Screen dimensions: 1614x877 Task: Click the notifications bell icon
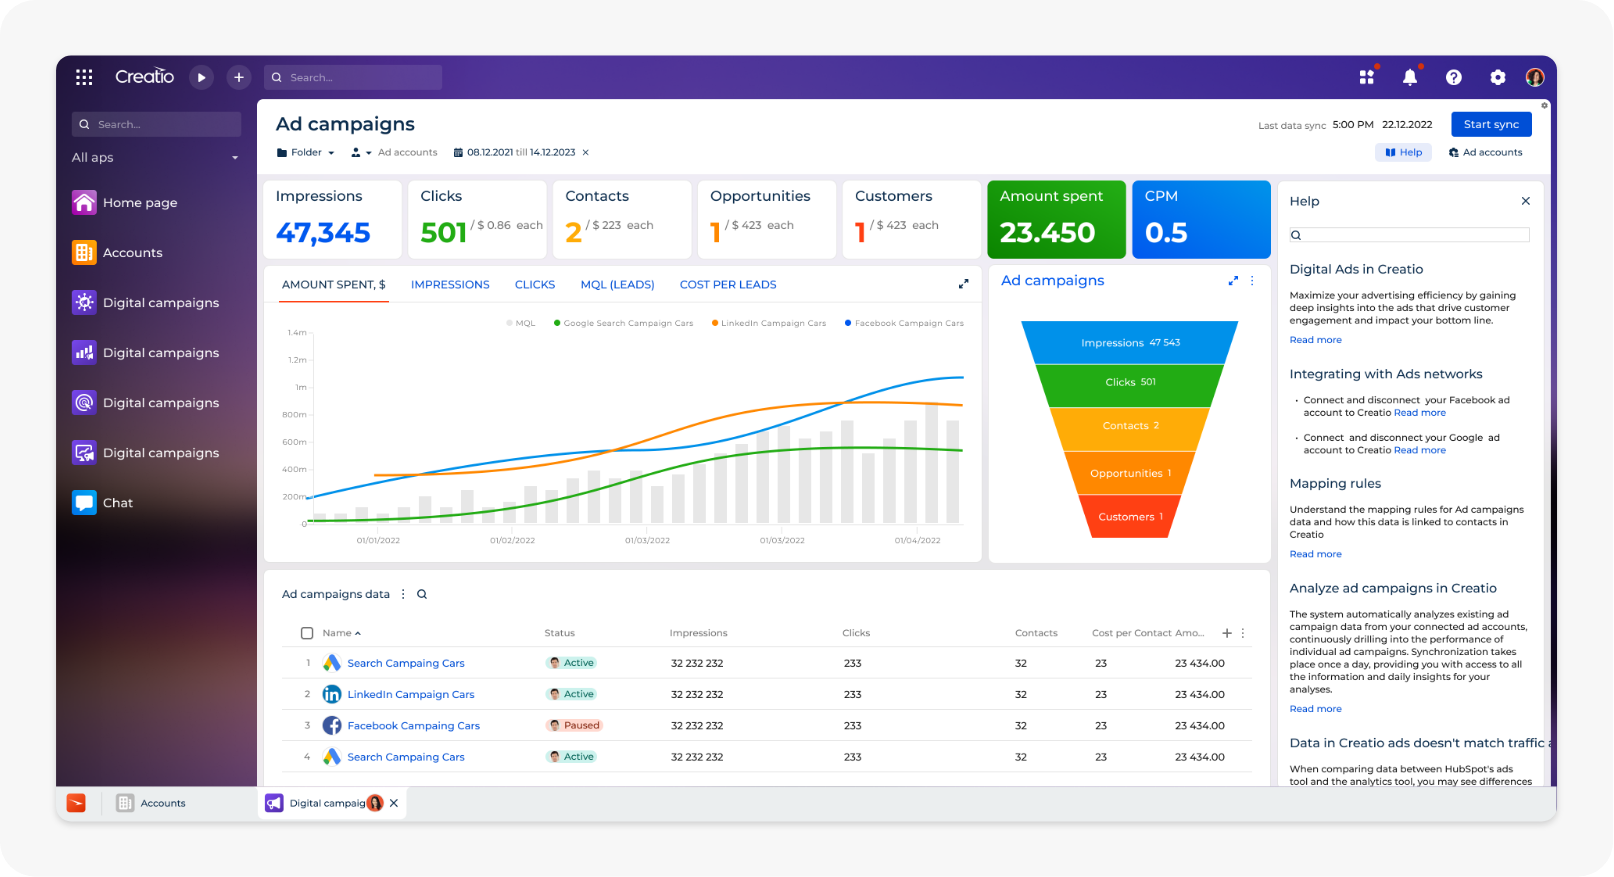pyautogui.click(x=1410, y=77)
